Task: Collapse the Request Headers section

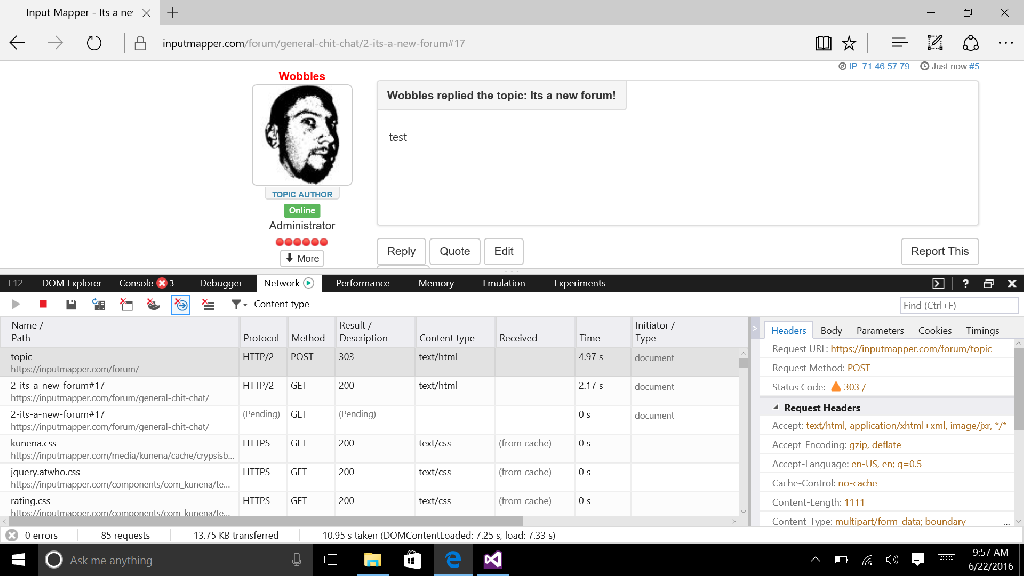Action: tap(776, 408)
